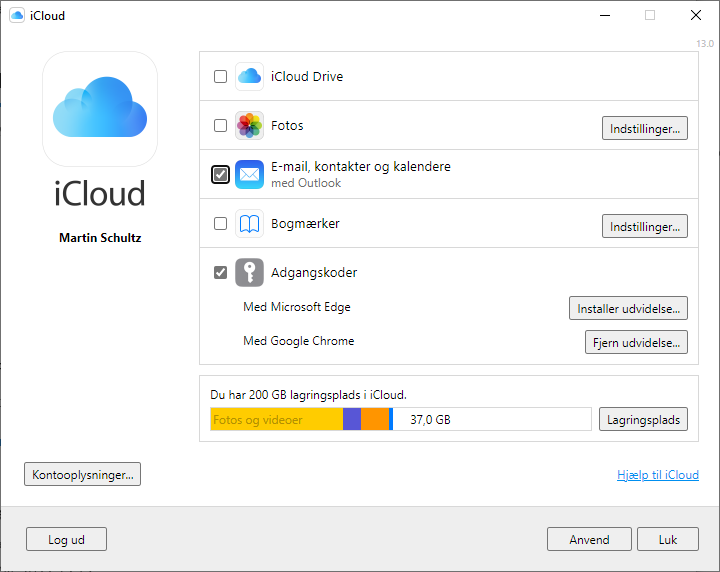720x572 pixels.
Task: Click Installer udvidelse for Microsoft Edge
Action: (628, 308)
